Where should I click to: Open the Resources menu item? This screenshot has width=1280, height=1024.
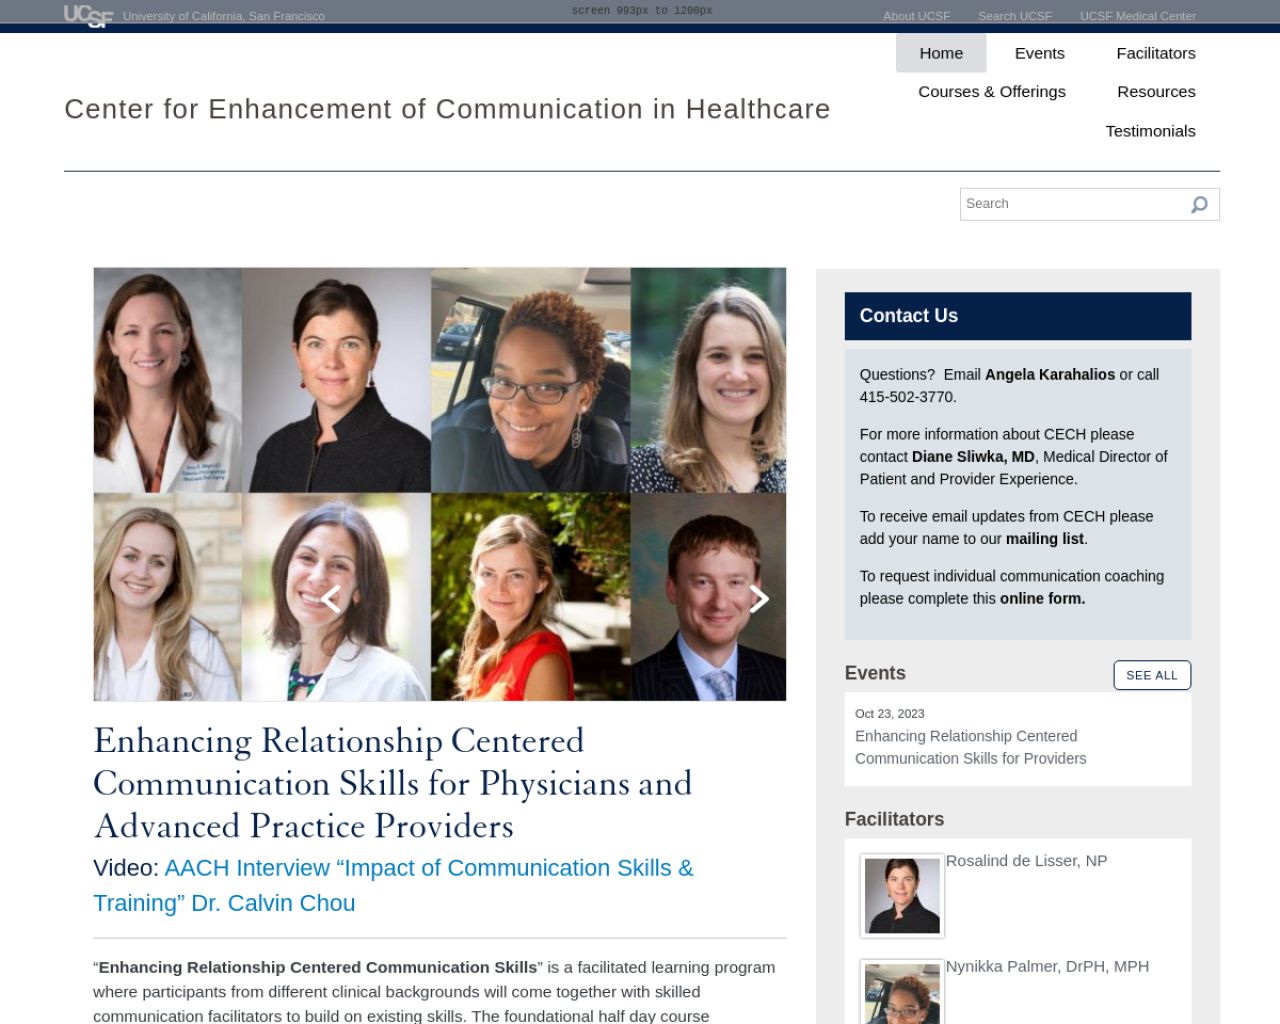coord(1156,92)
